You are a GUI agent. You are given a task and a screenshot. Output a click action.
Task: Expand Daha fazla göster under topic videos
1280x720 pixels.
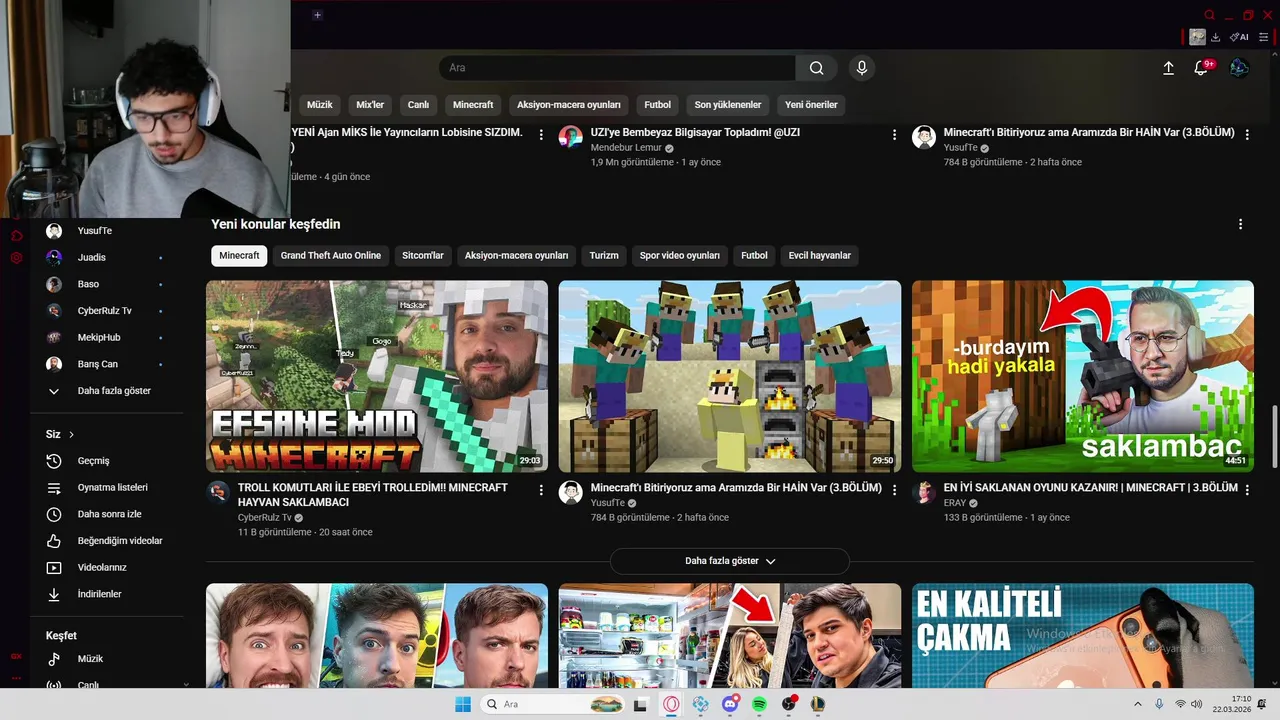(730, 561)
